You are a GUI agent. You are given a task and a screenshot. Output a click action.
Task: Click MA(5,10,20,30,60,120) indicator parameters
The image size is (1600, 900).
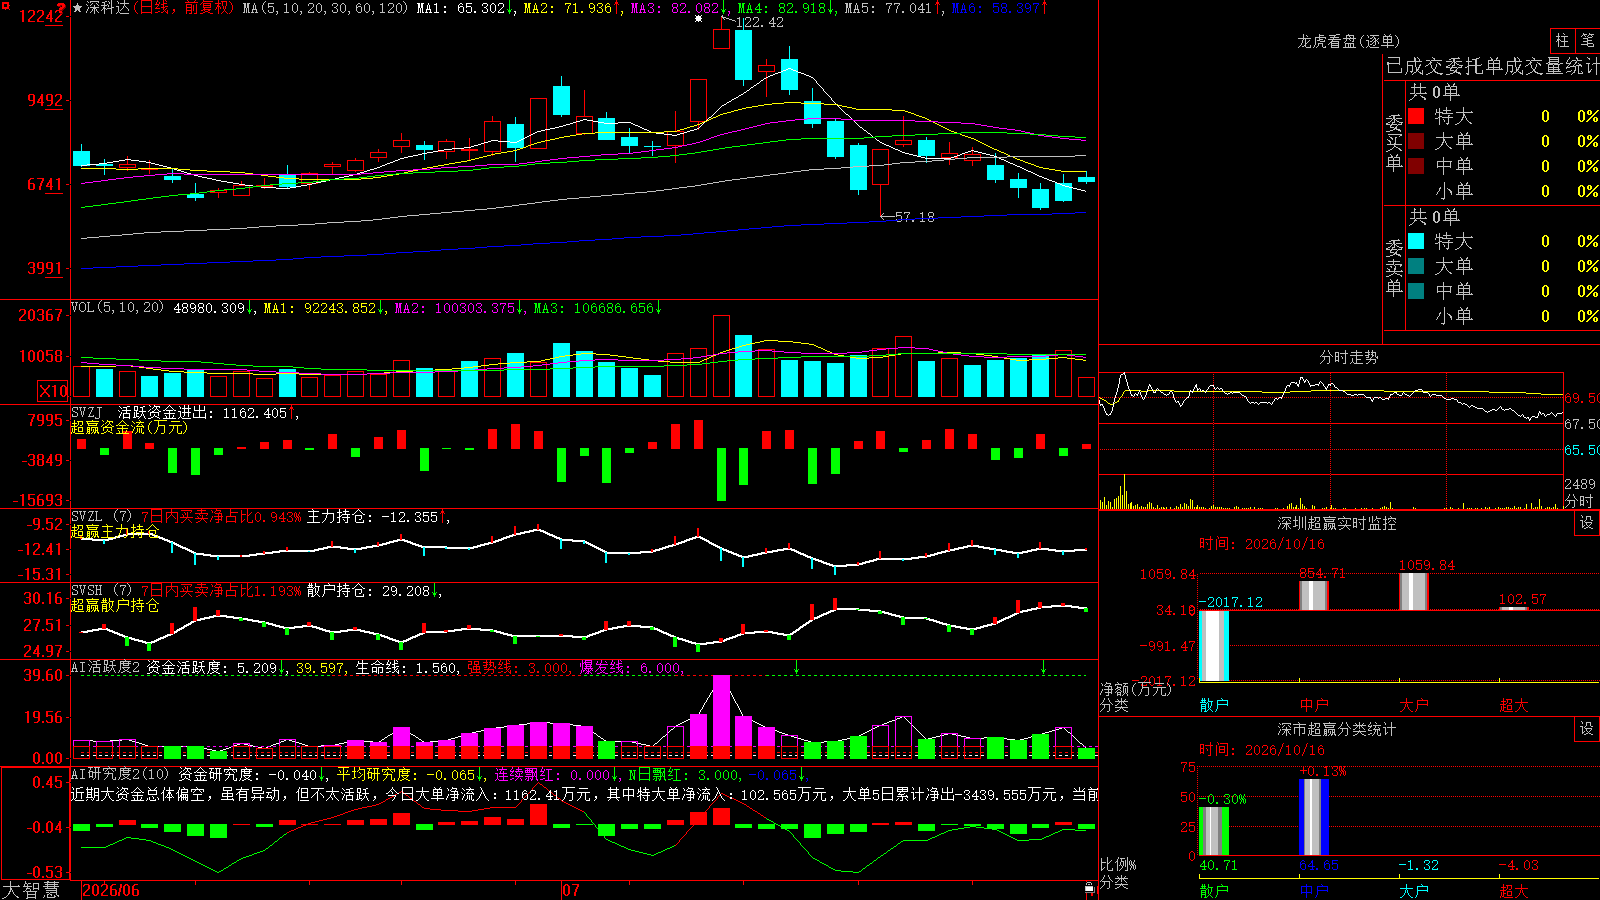326,8
